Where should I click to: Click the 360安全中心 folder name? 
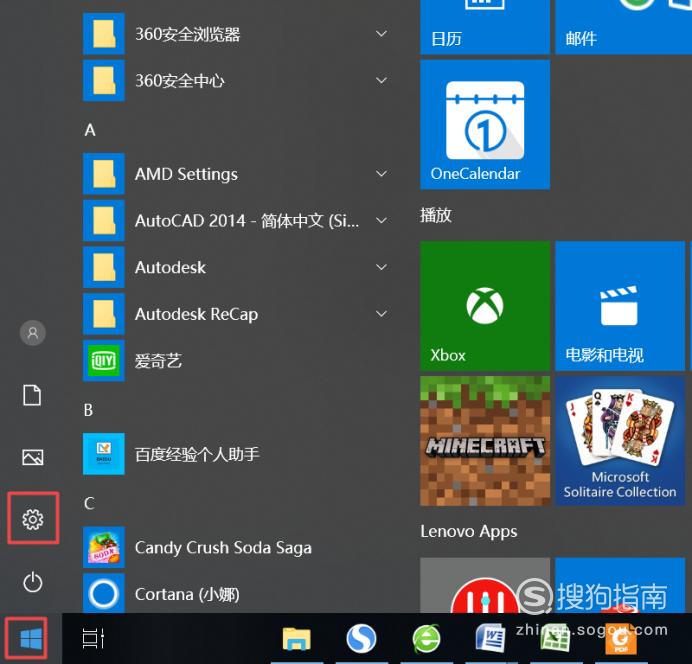(x=180, y=81)
